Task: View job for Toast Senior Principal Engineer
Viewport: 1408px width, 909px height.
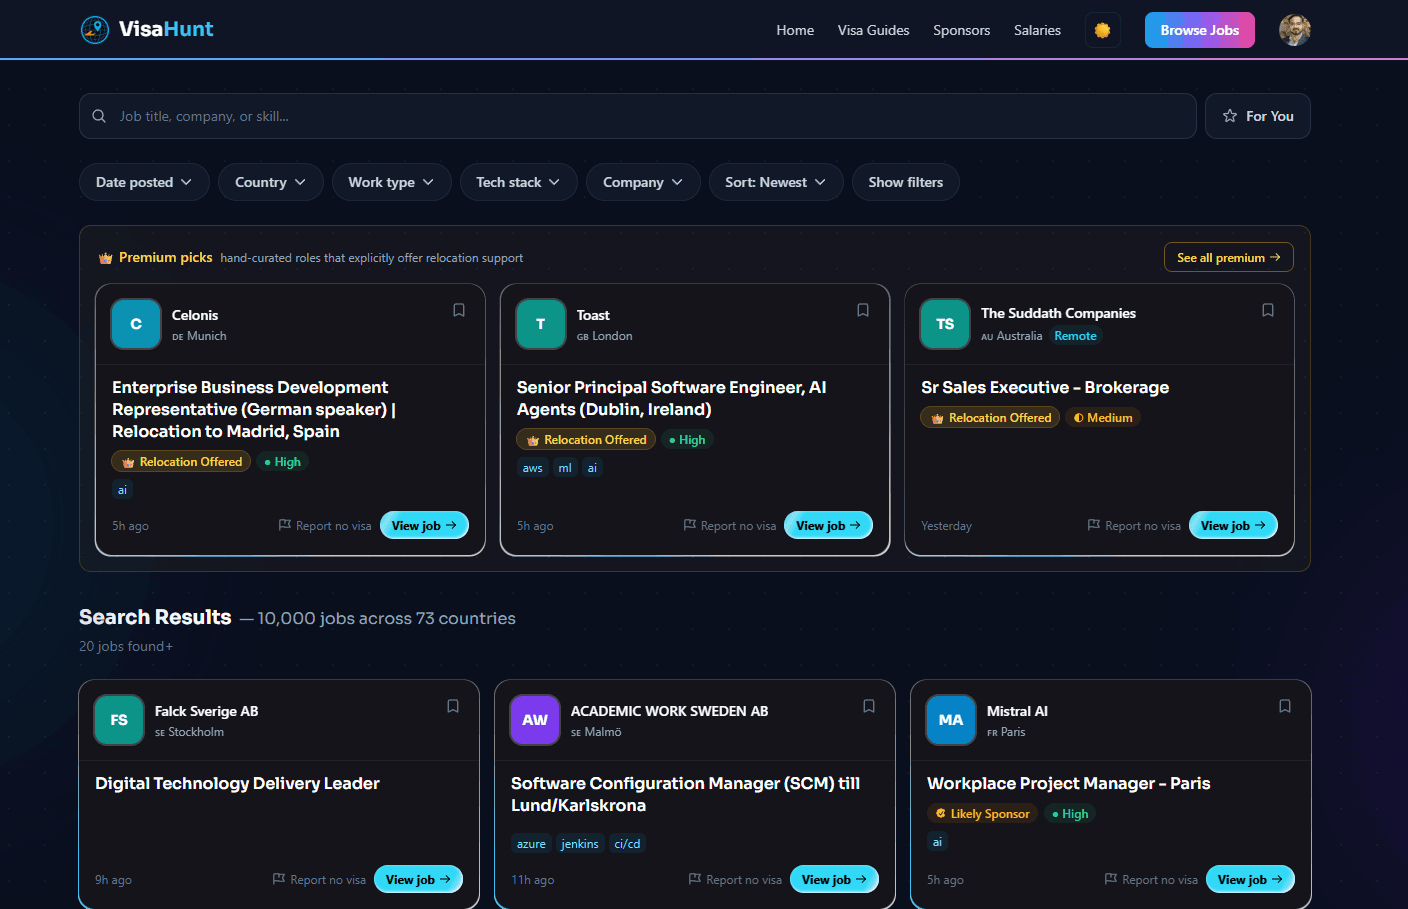Action: pyautogui.click(x=828, y=525)
